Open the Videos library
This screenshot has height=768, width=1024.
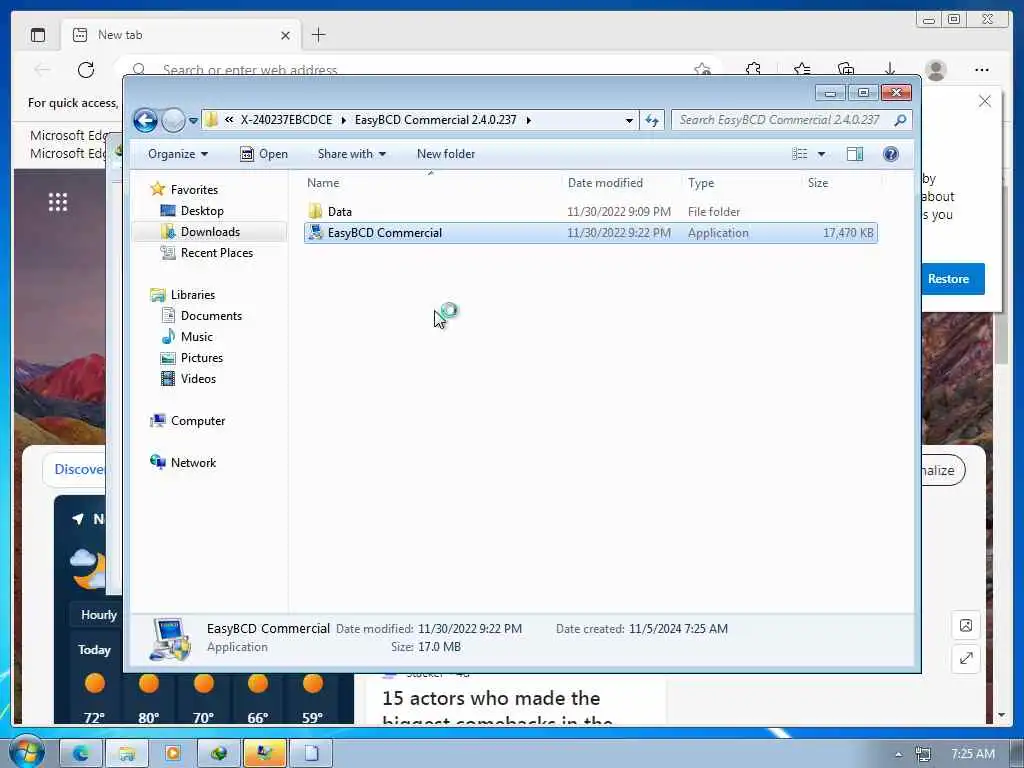pyautogui.click(x=198, y=379)
